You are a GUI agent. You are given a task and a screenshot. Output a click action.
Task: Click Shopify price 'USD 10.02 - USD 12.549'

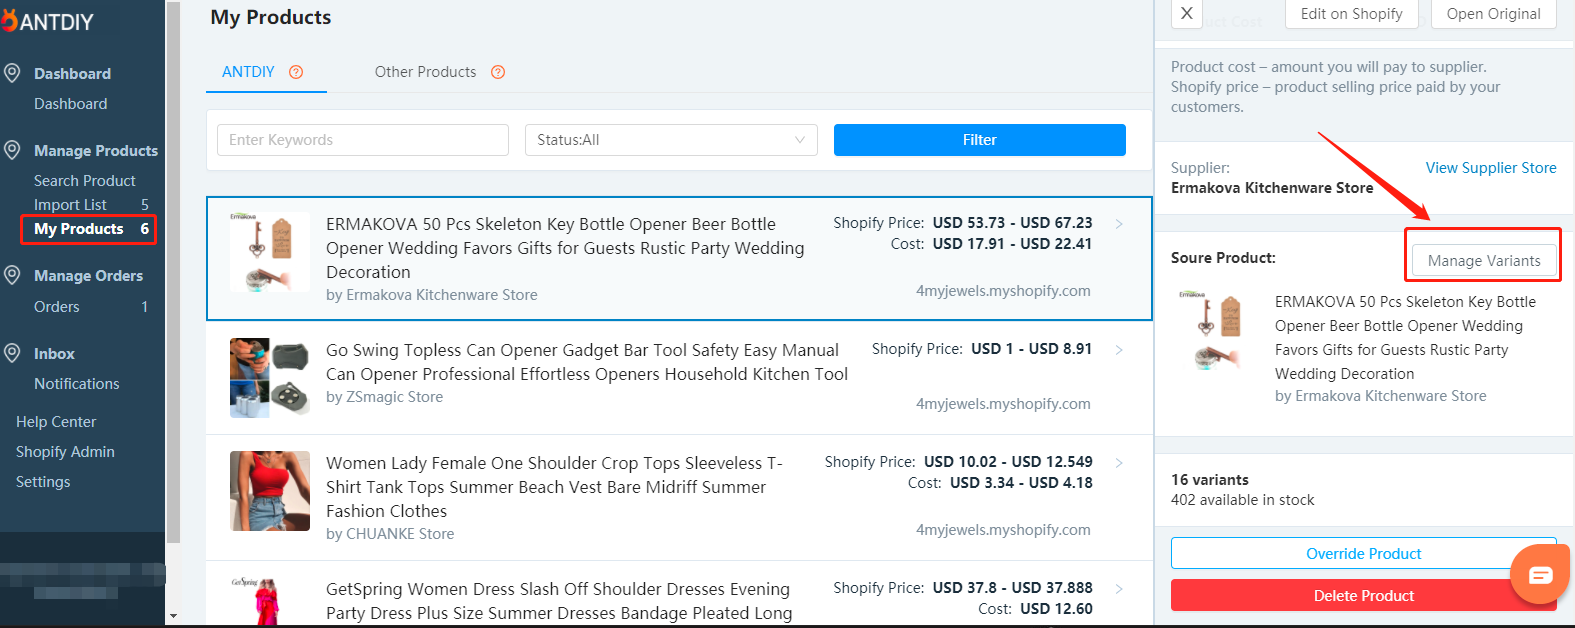(1008, 462)
